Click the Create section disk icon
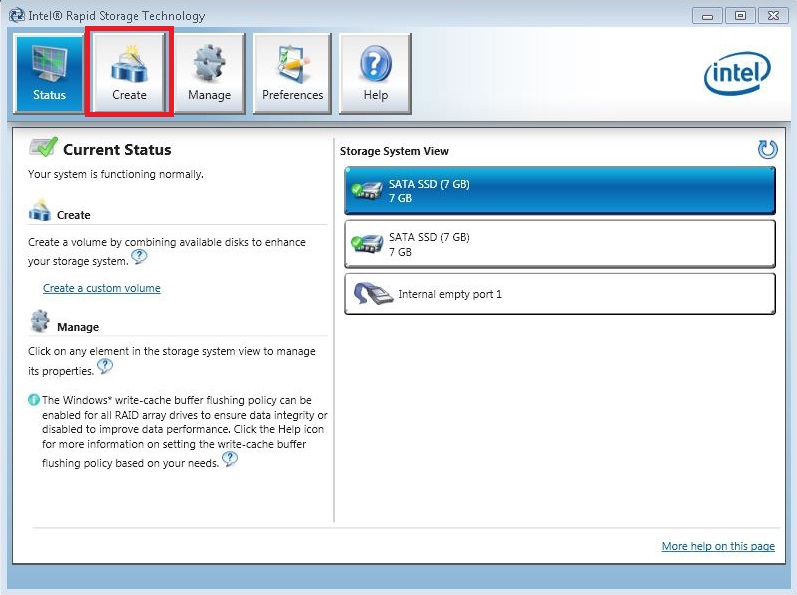The width and height of the screenshot is (797, 595). tap(40, 211)
